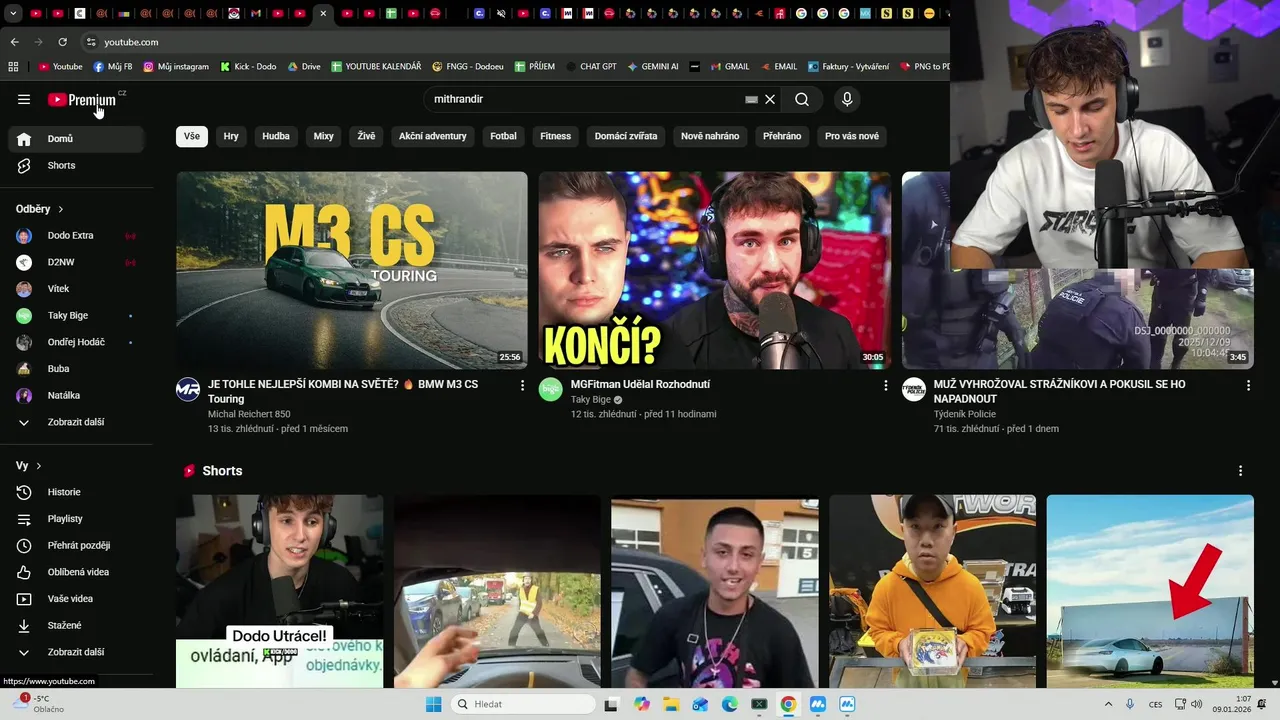Open the YouTube hamburger guide menu
Screen dimensions: 1280x720
[24, 99]
